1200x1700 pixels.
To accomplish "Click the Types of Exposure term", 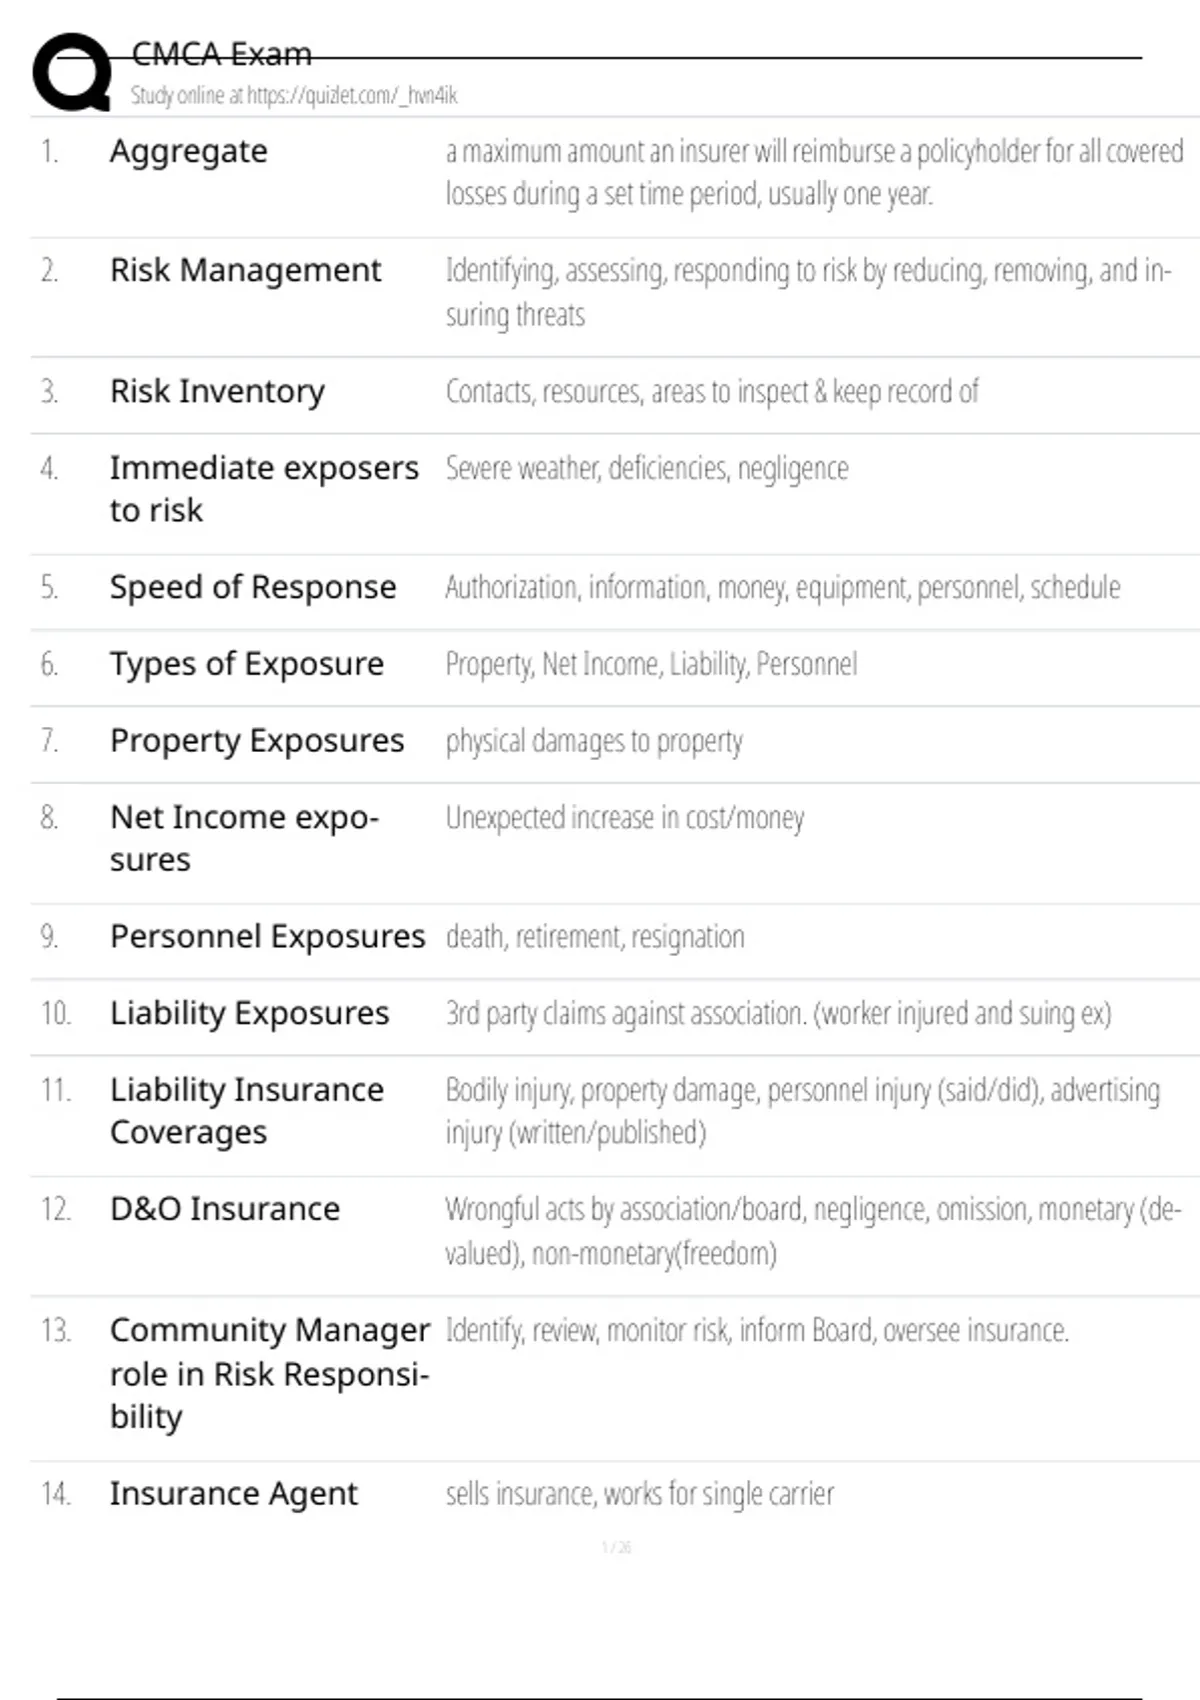I will tap(246, 664).
